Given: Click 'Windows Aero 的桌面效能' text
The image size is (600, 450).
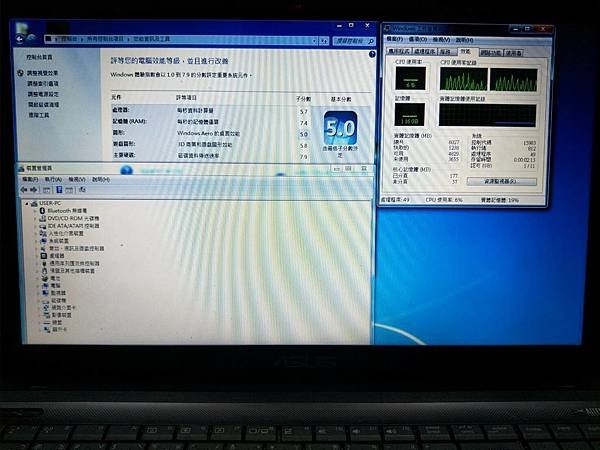Looking at the screenshot, I should click(209, 134).
